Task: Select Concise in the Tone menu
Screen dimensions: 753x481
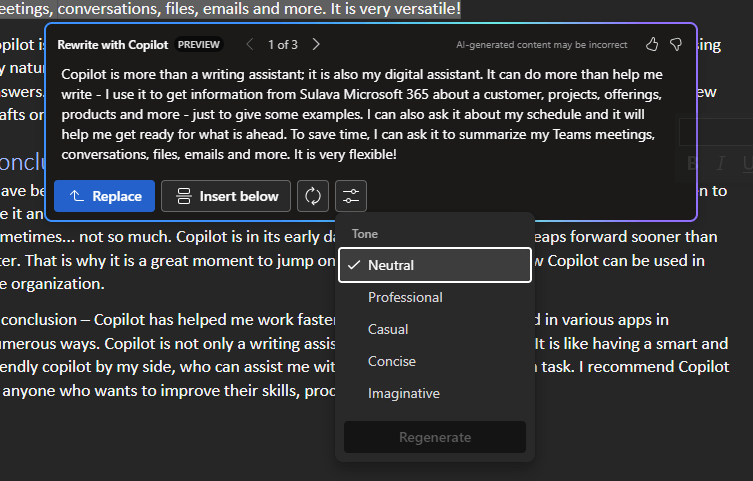Action: [391, 361]
